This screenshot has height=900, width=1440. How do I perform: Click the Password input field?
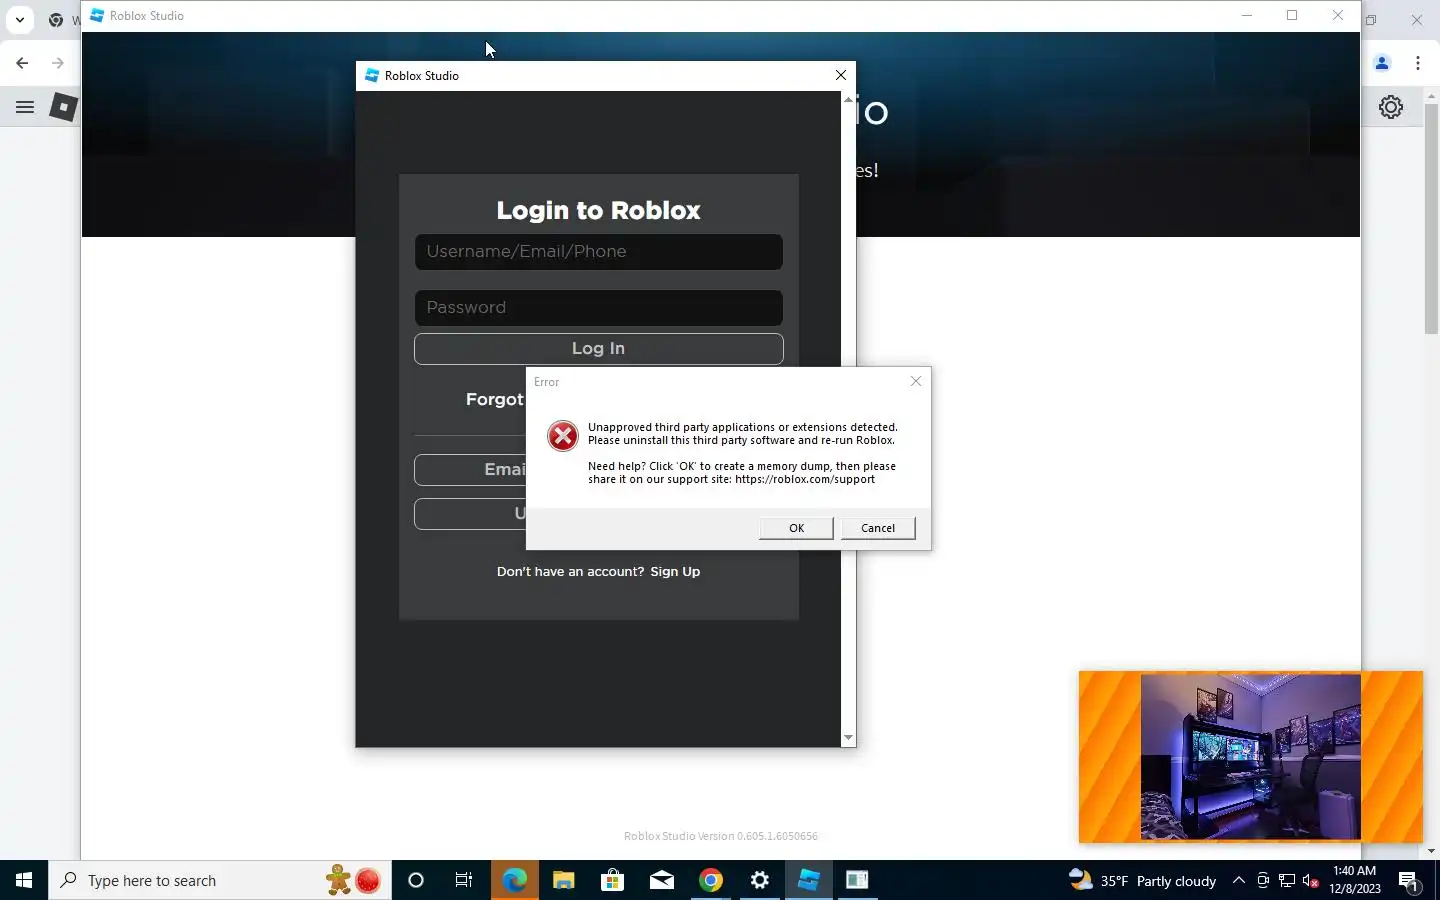(x=598, y=308)
